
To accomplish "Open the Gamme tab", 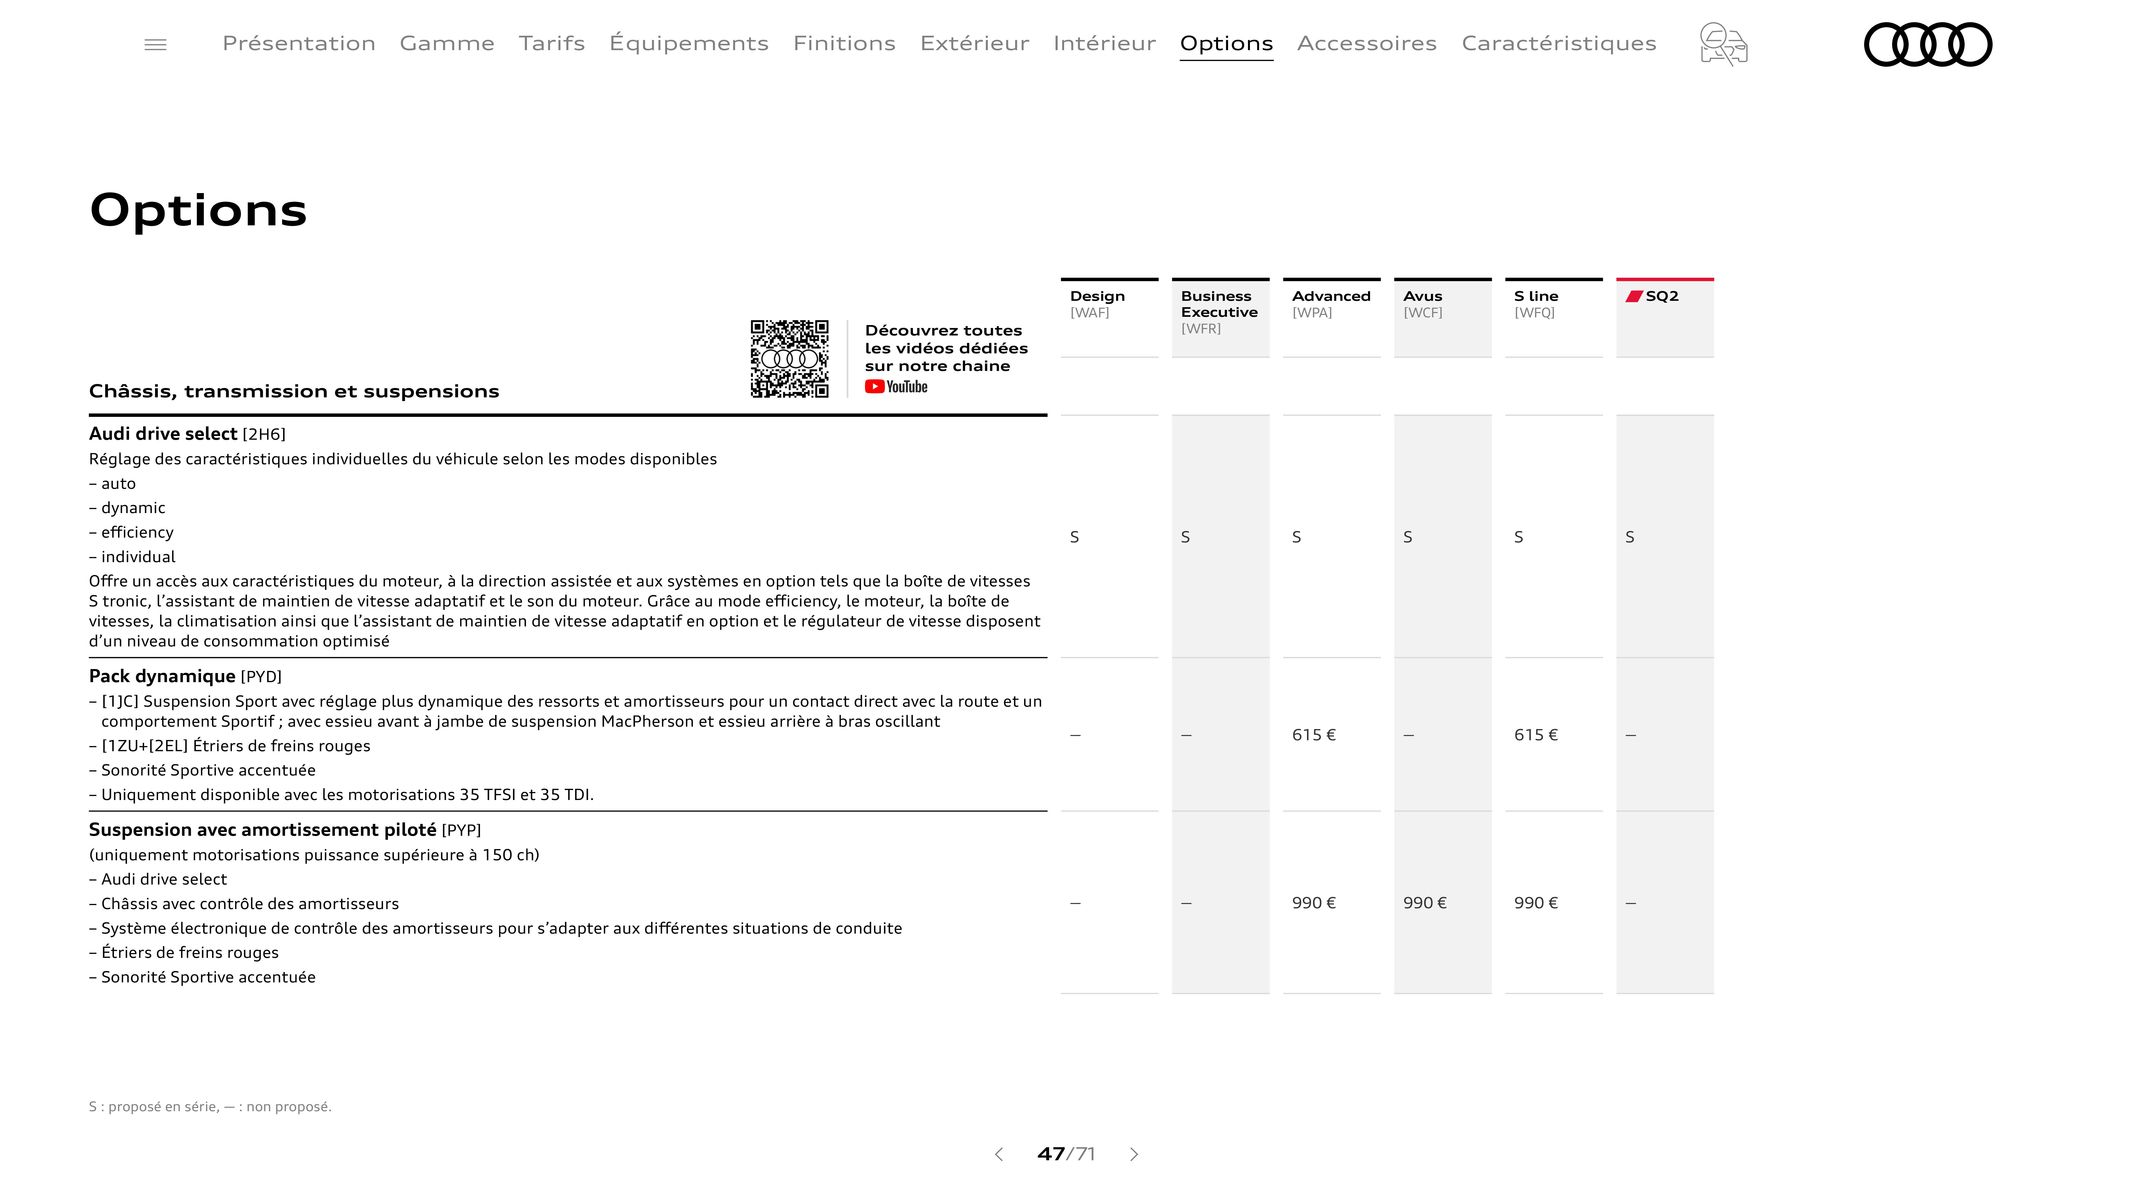I will 447,43.
